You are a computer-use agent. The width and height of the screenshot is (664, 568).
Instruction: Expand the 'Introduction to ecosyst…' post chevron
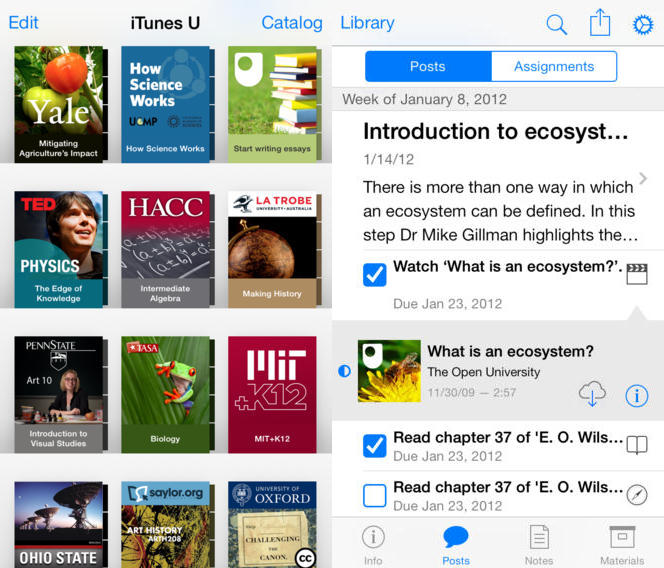[643, 180]
